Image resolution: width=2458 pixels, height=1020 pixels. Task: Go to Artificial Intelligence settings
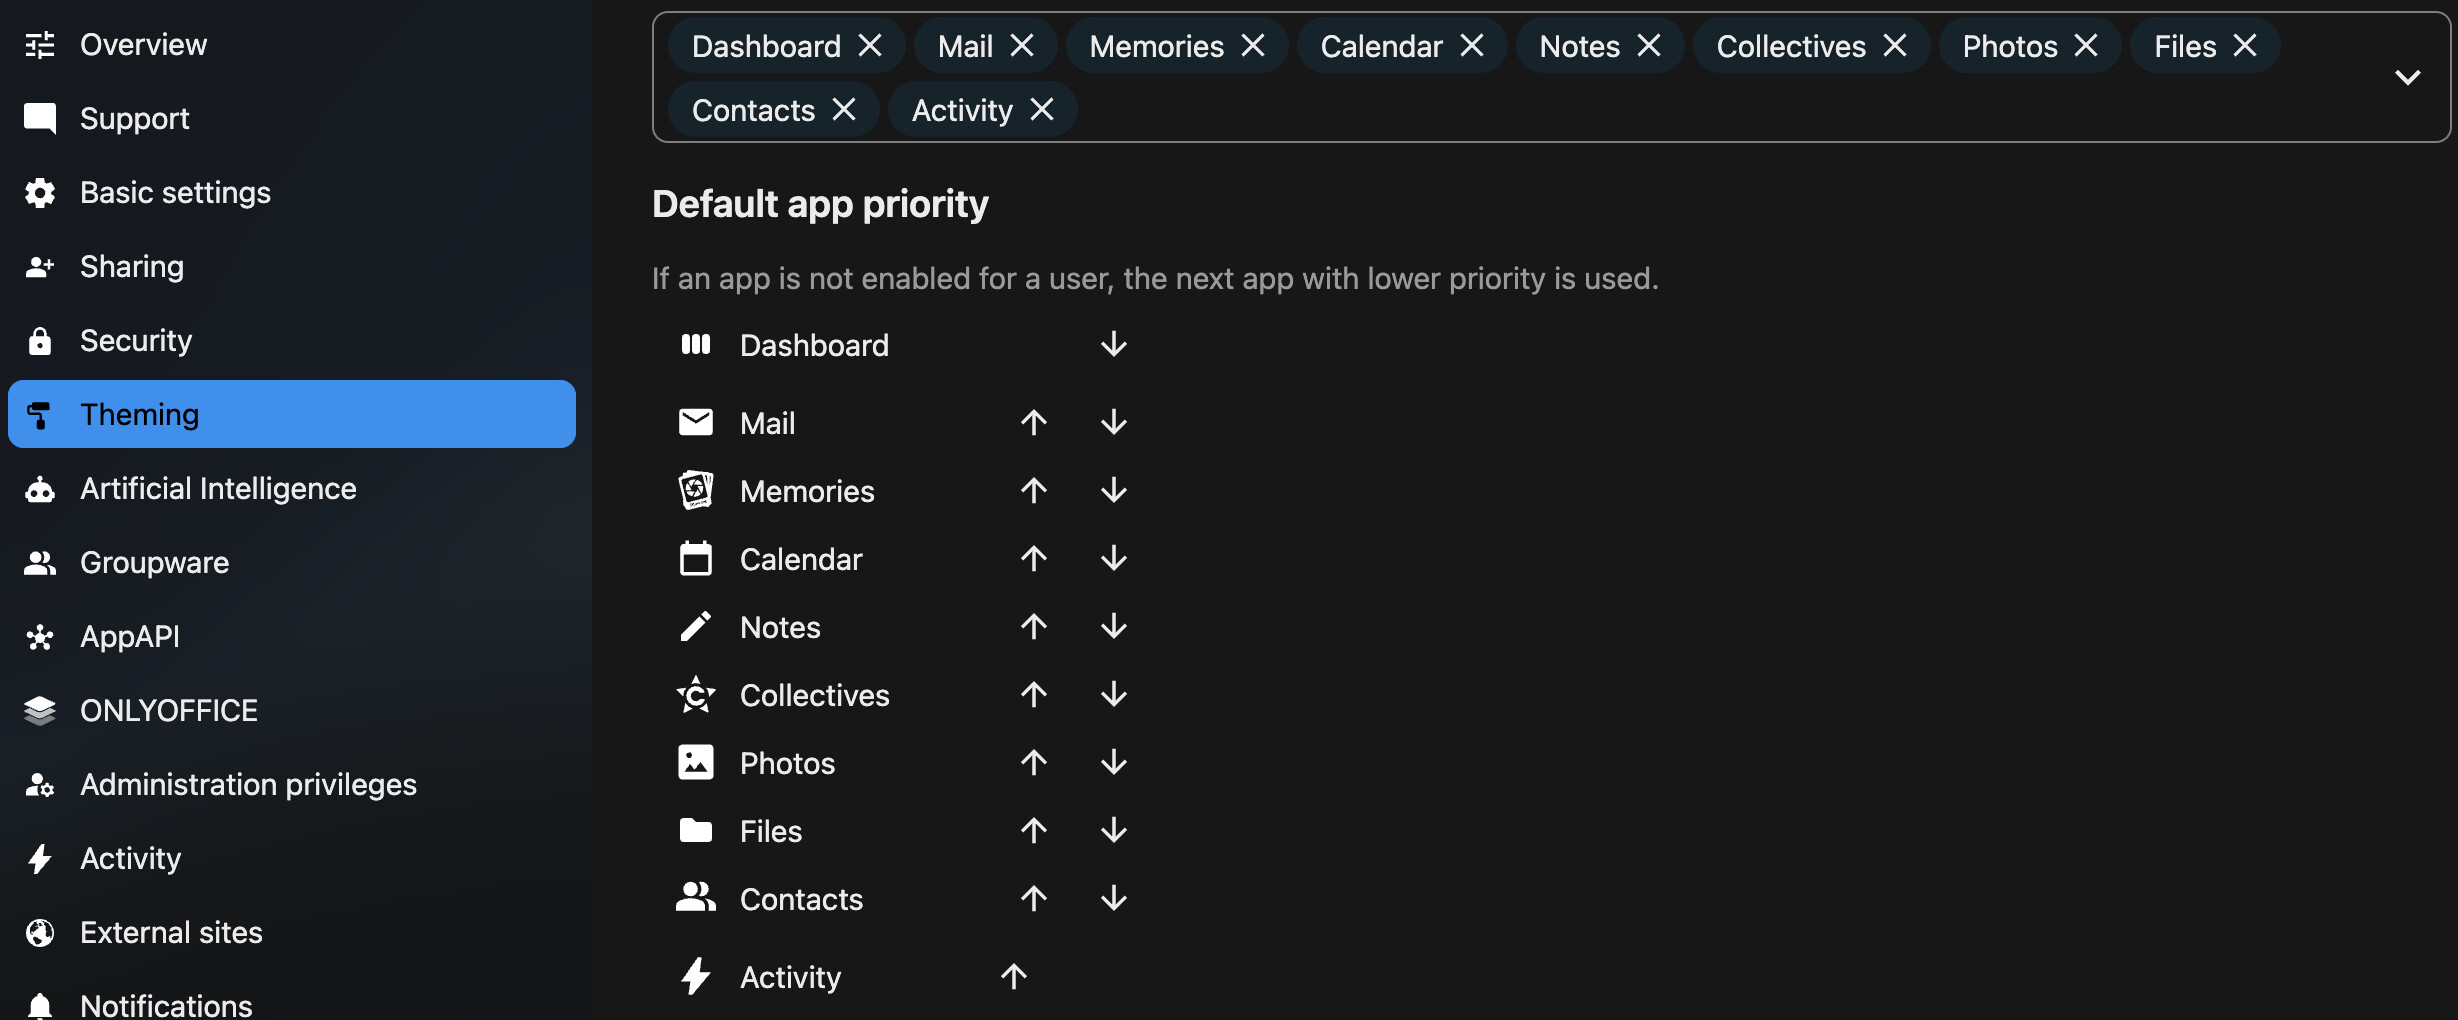[x=218, y=489]
